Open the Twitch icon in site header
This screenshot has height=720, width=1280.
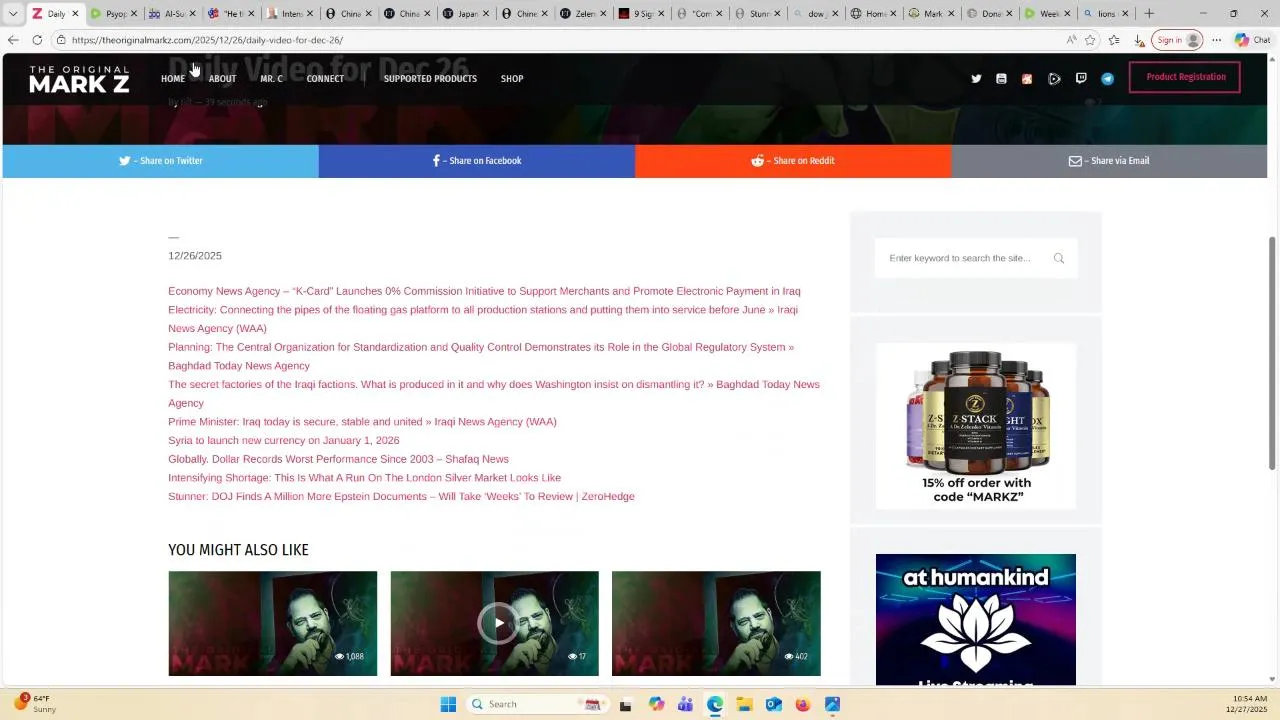point(1081,79)
